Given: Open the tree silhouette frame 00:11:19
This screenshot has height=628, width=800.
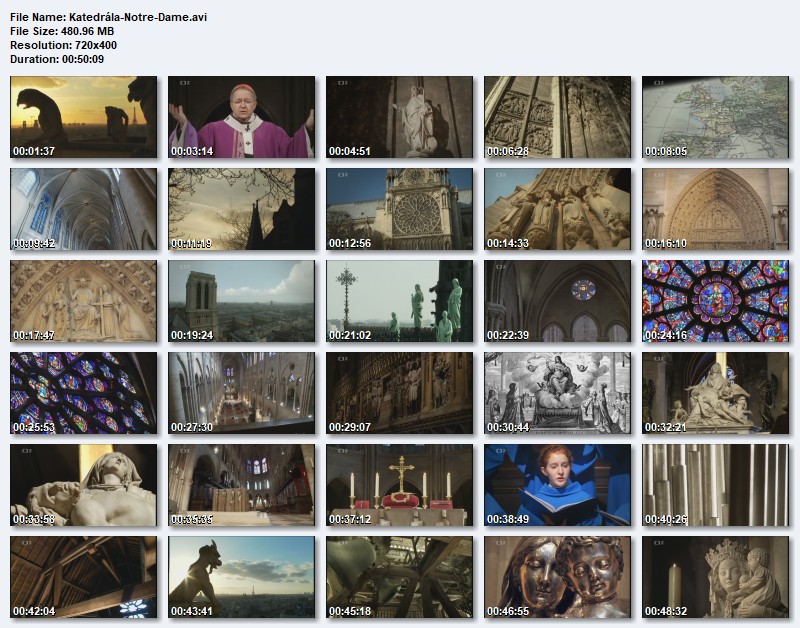Looking at the screenshot, I should coord(242,209).
